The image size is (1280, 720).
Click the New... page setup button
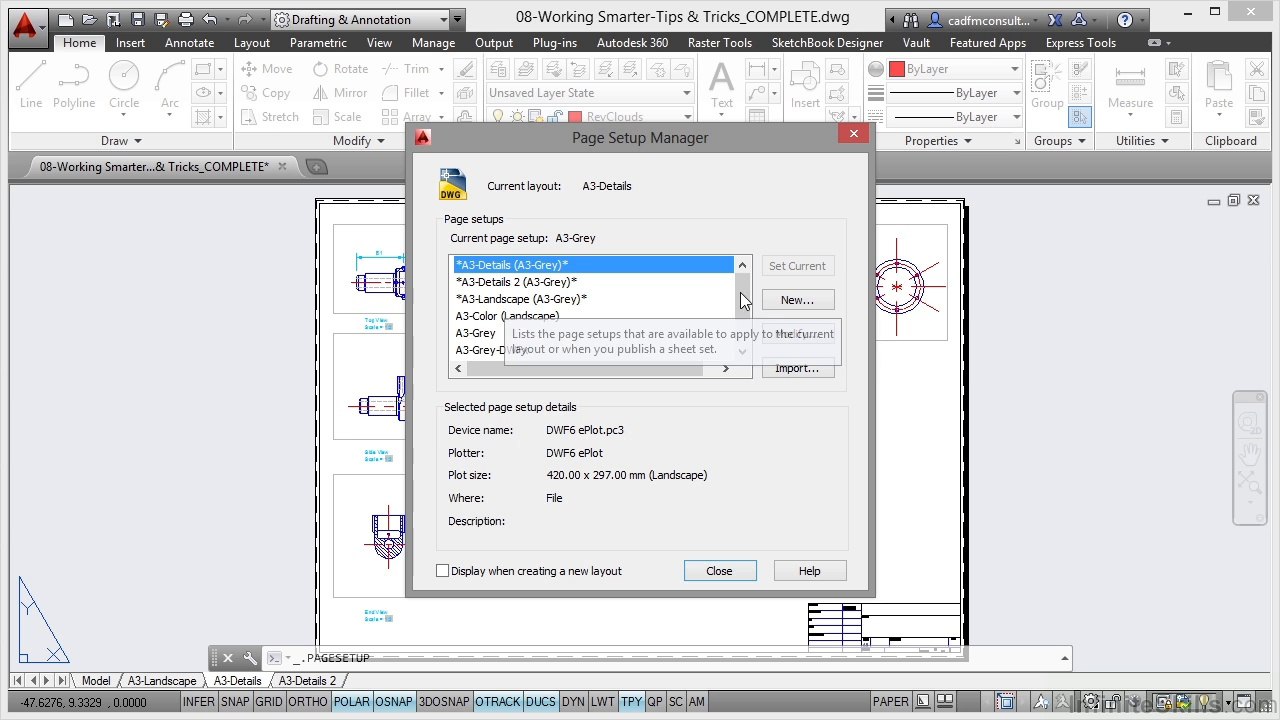[797, 300]
